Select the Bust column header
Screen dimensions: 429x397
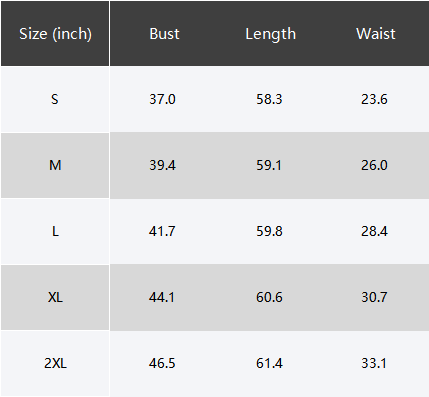pos(164,34)
